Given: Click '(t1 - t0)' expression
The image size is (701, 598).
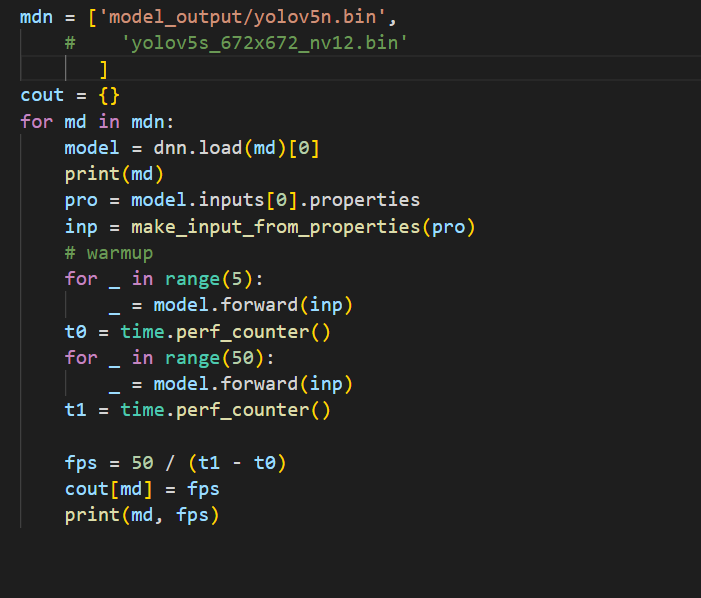Looking at the screenshot, I should (237, 463).
